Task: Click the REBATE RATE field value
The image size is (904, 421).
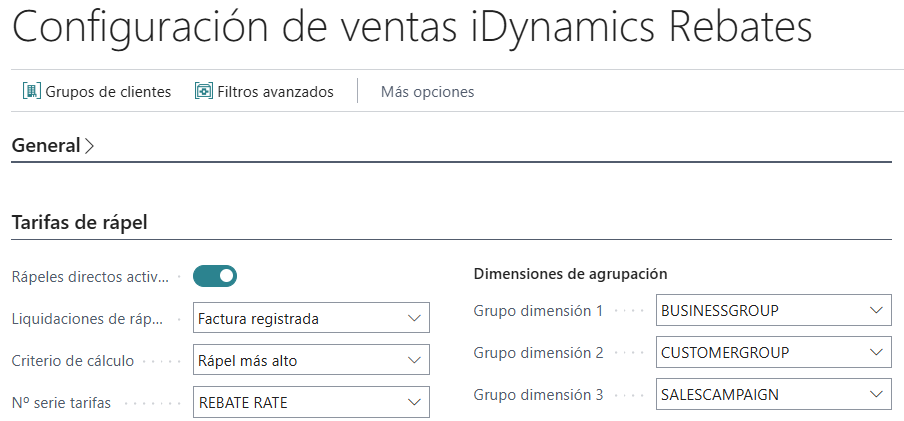Action: tap(243, 403)
